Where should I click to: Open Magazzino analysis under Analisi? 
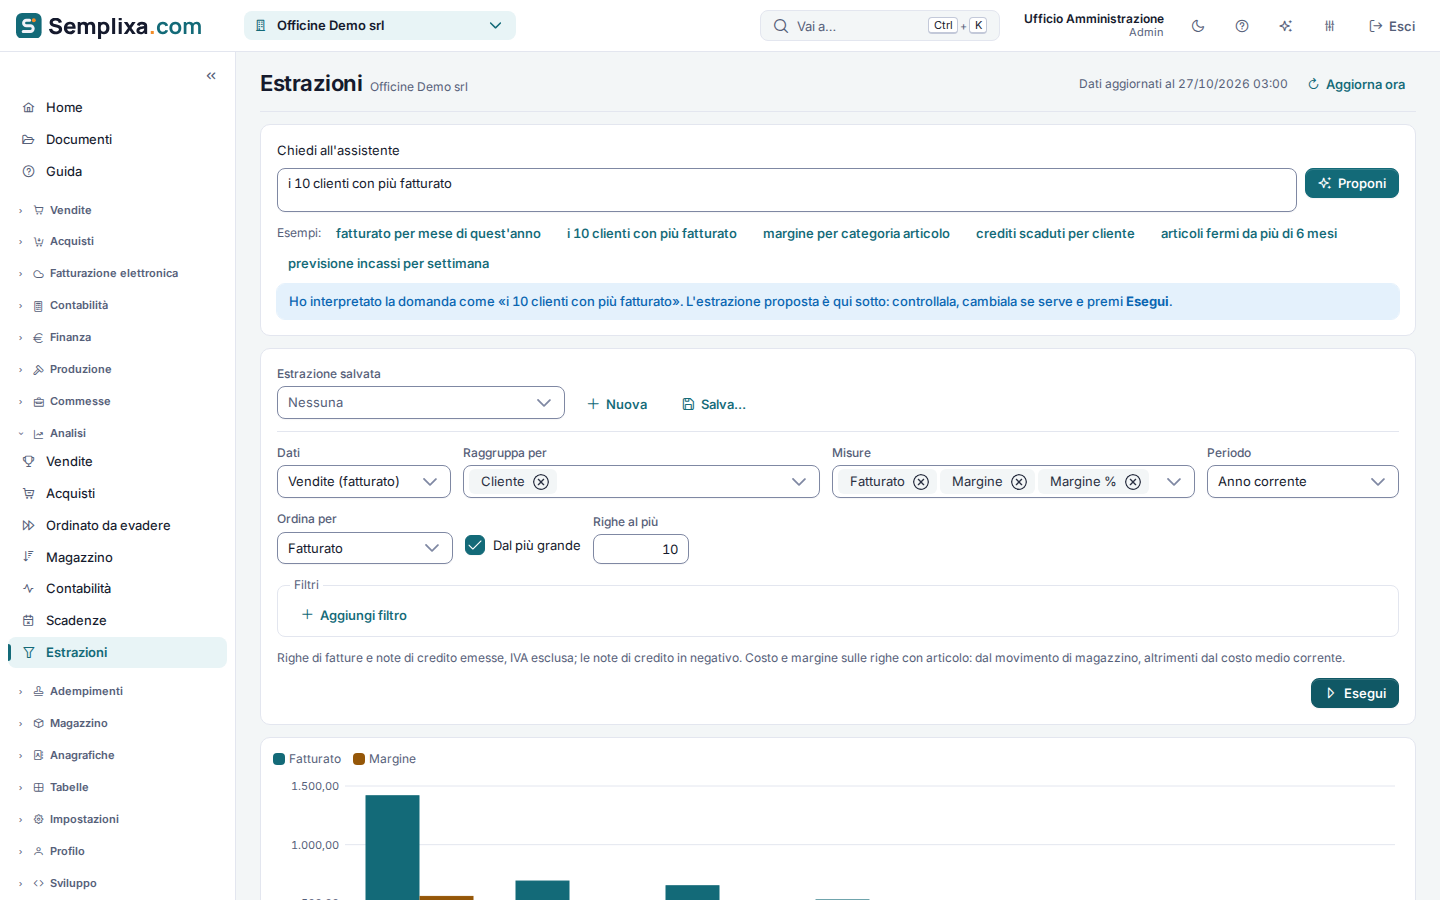tap(117, 557)
